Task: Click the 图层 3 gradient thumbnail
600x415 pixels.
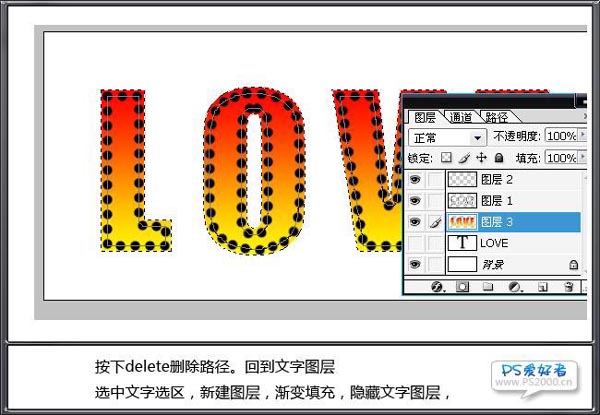Action: click(461, 222)
